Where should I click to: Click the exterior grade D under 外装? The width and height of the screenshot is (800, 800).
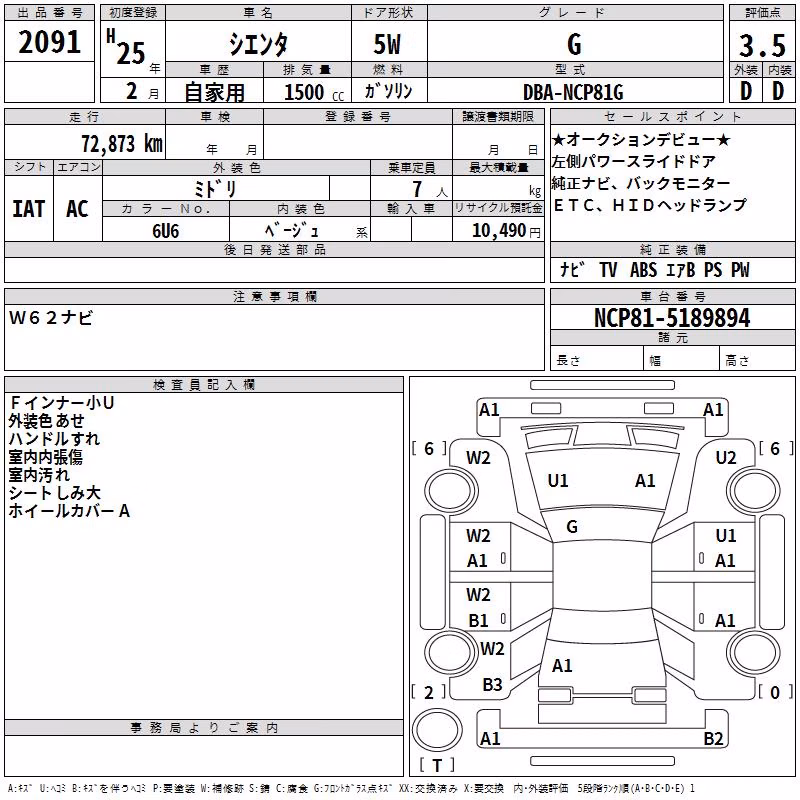(745, 91)
